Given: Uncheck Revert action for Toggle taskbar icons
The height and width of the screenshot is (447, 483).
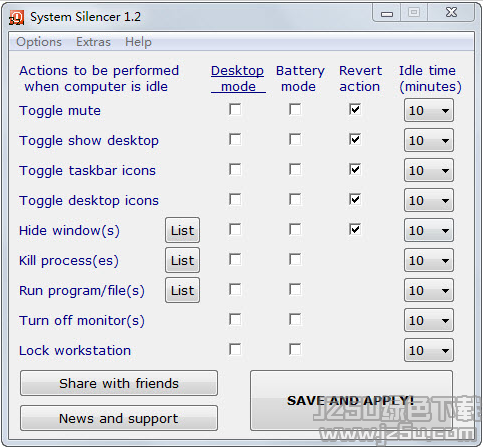Looking at the screenshot, I should click(x=355, y=169).
